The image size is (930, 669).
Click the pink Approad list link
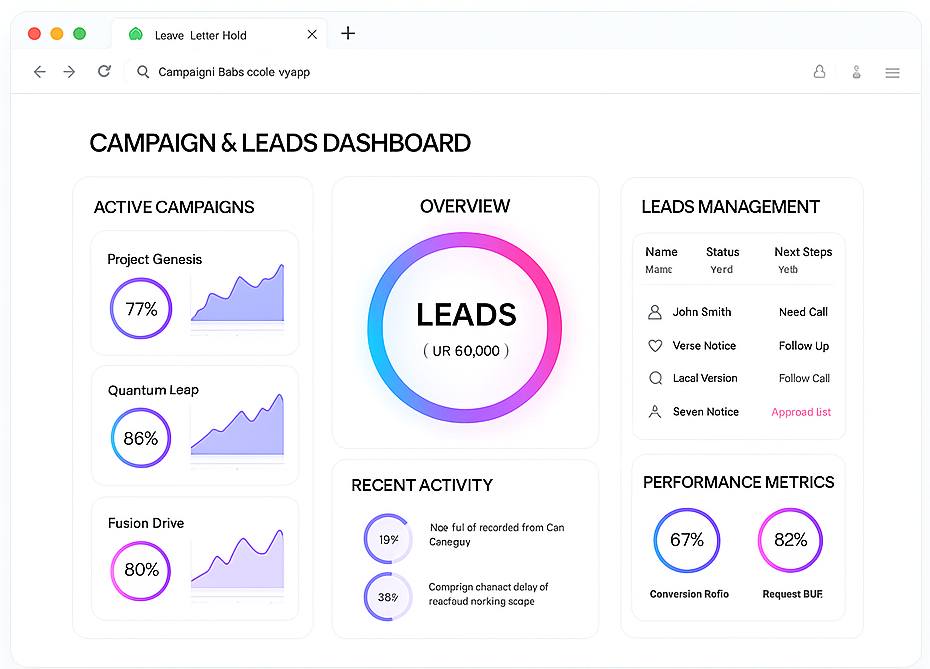click(803, 411)
